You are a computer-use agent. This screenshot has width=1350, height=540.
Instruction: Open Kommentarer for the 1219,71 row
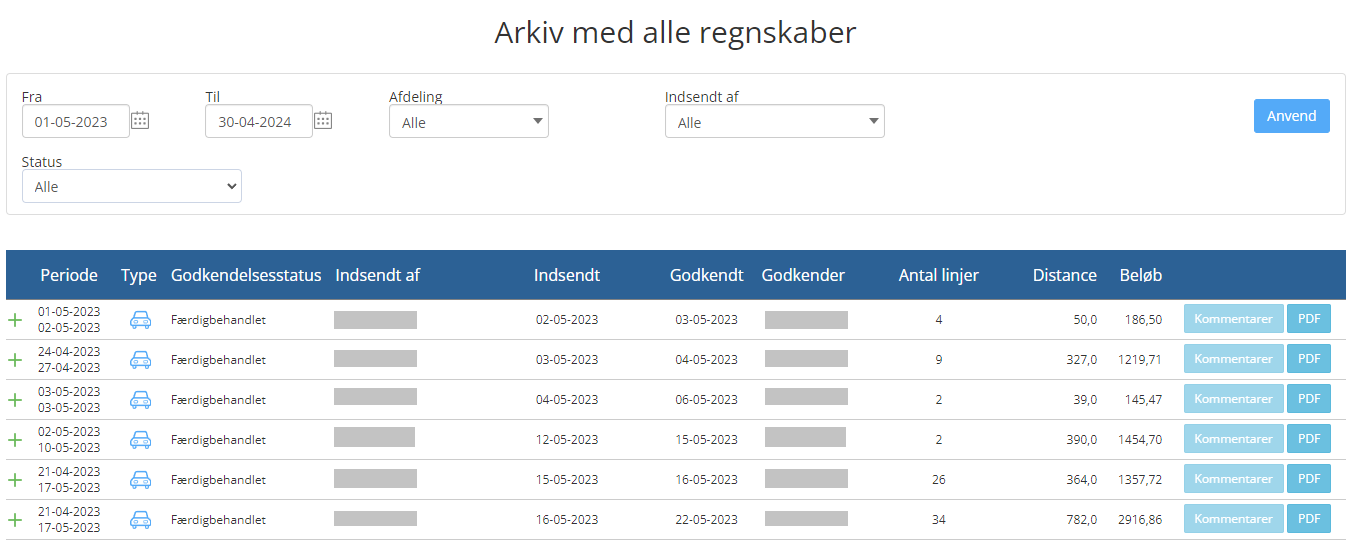coord(1234,359)
